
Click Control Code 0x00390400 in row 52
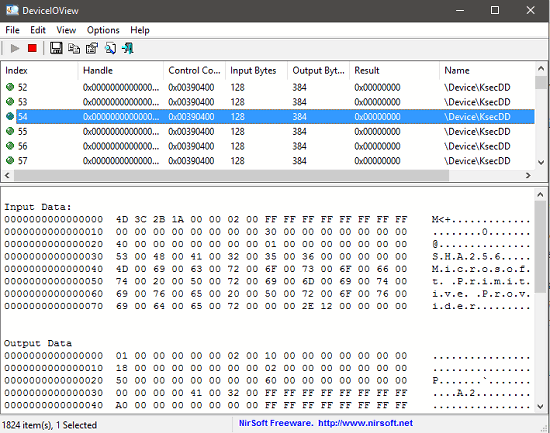pyautogui.click(x=191, y=87)
